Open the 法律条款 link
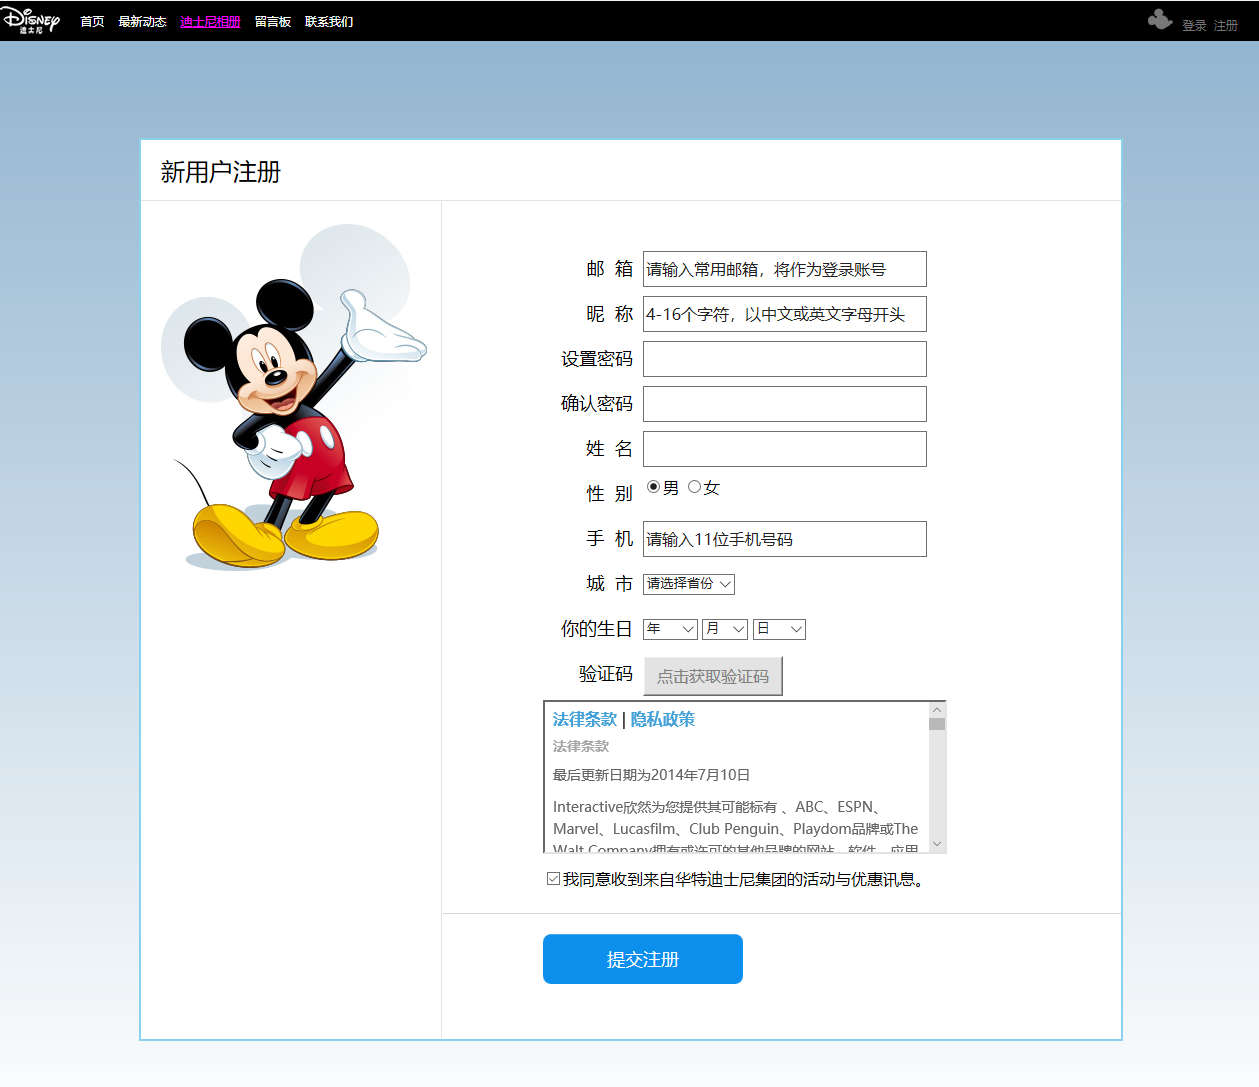Screen dimensions: 1259x1087 (x=585, y=719)
